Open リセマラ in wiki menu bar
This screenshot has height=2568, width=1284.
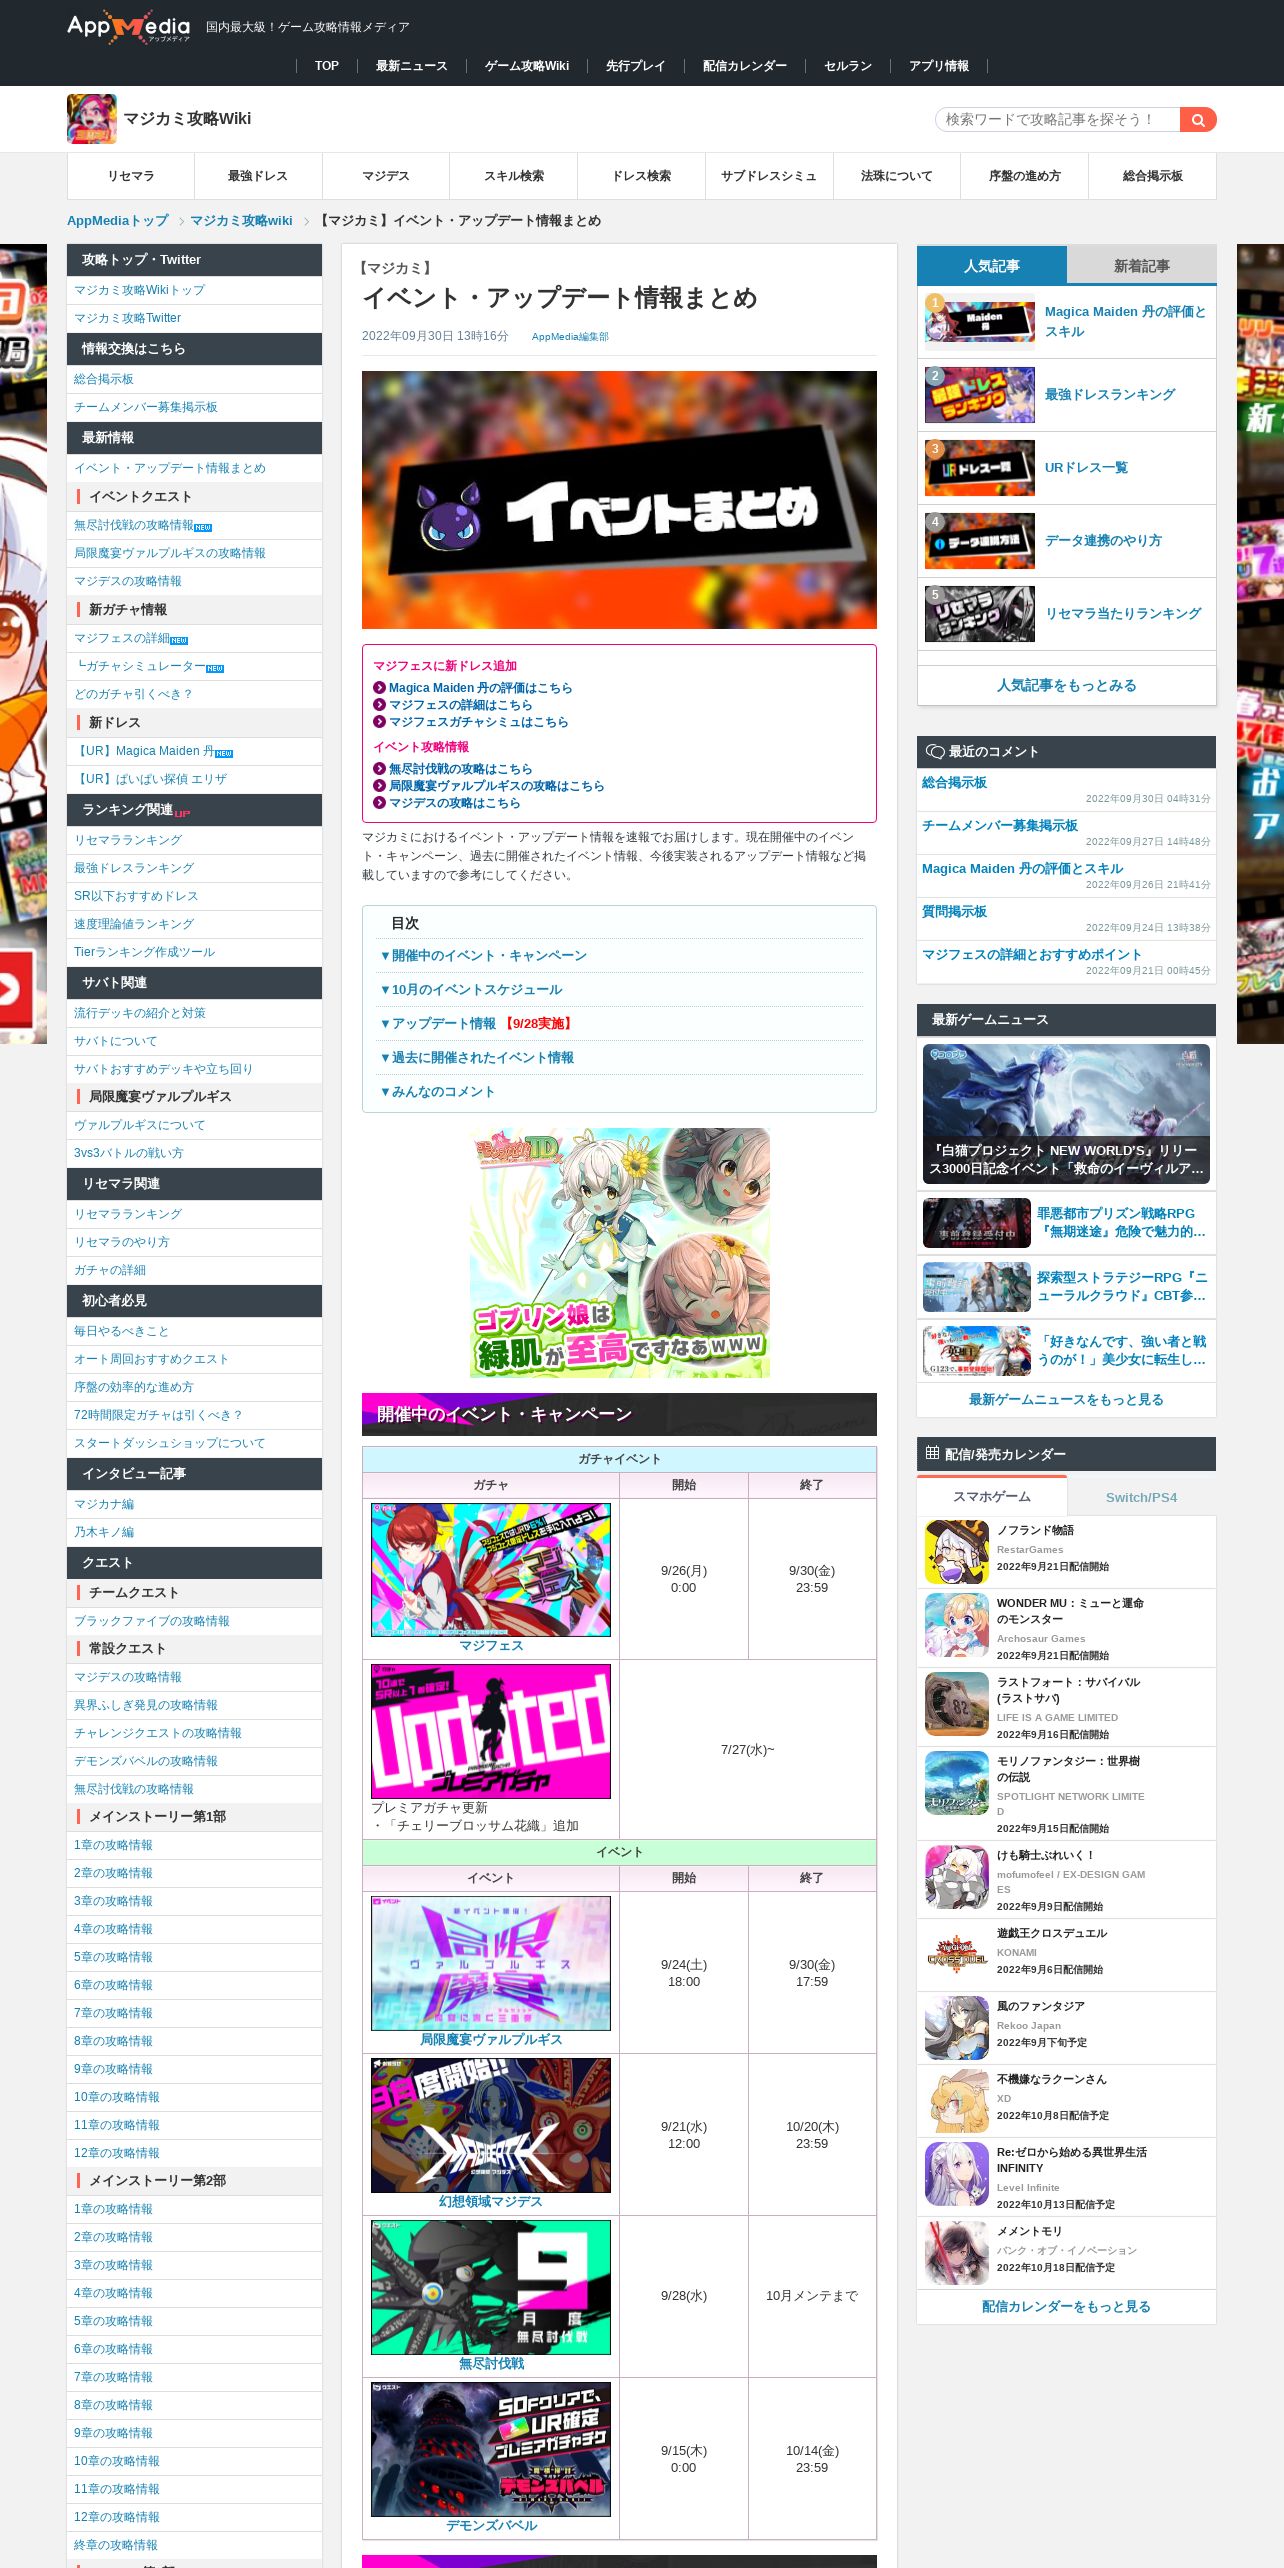(131, 176)
